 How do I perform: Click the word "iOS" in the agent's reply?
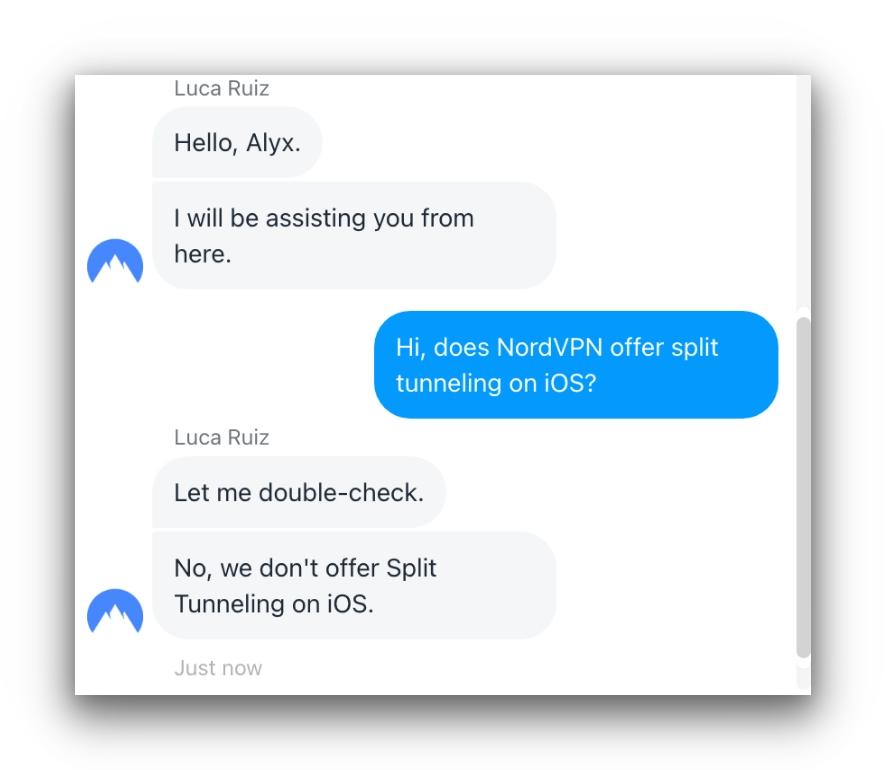[x=350, y=604]
